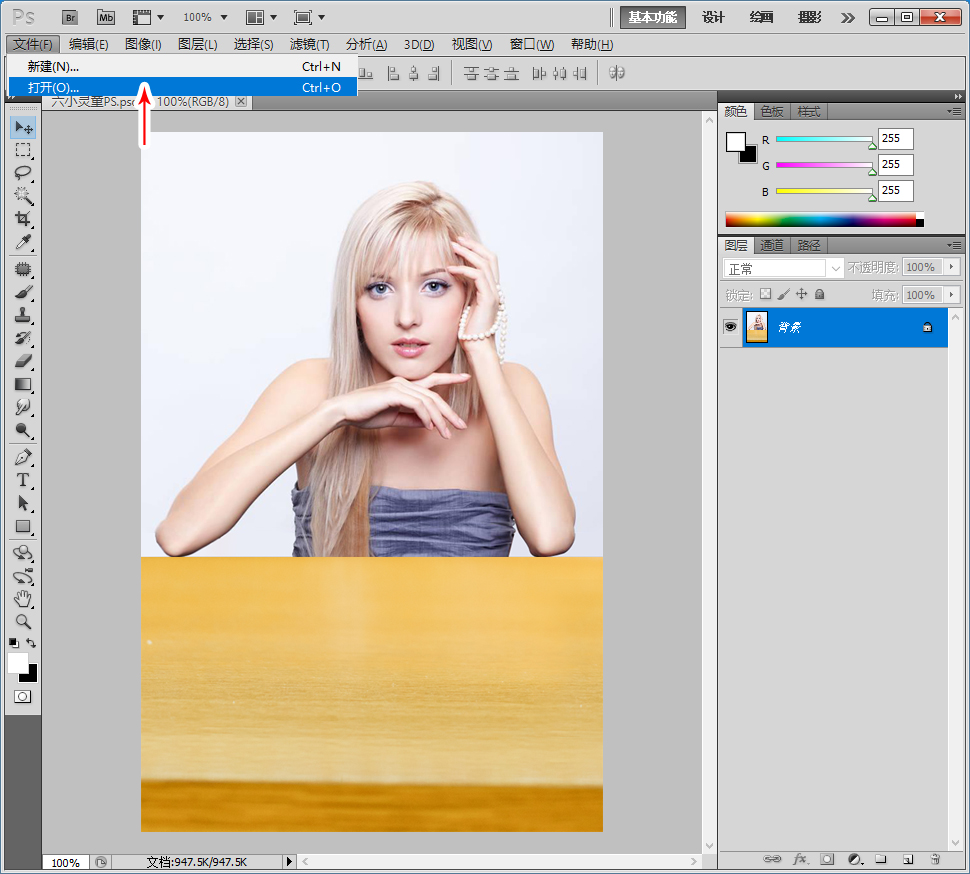Open the 图像(I) menu

tap(143, 45)
